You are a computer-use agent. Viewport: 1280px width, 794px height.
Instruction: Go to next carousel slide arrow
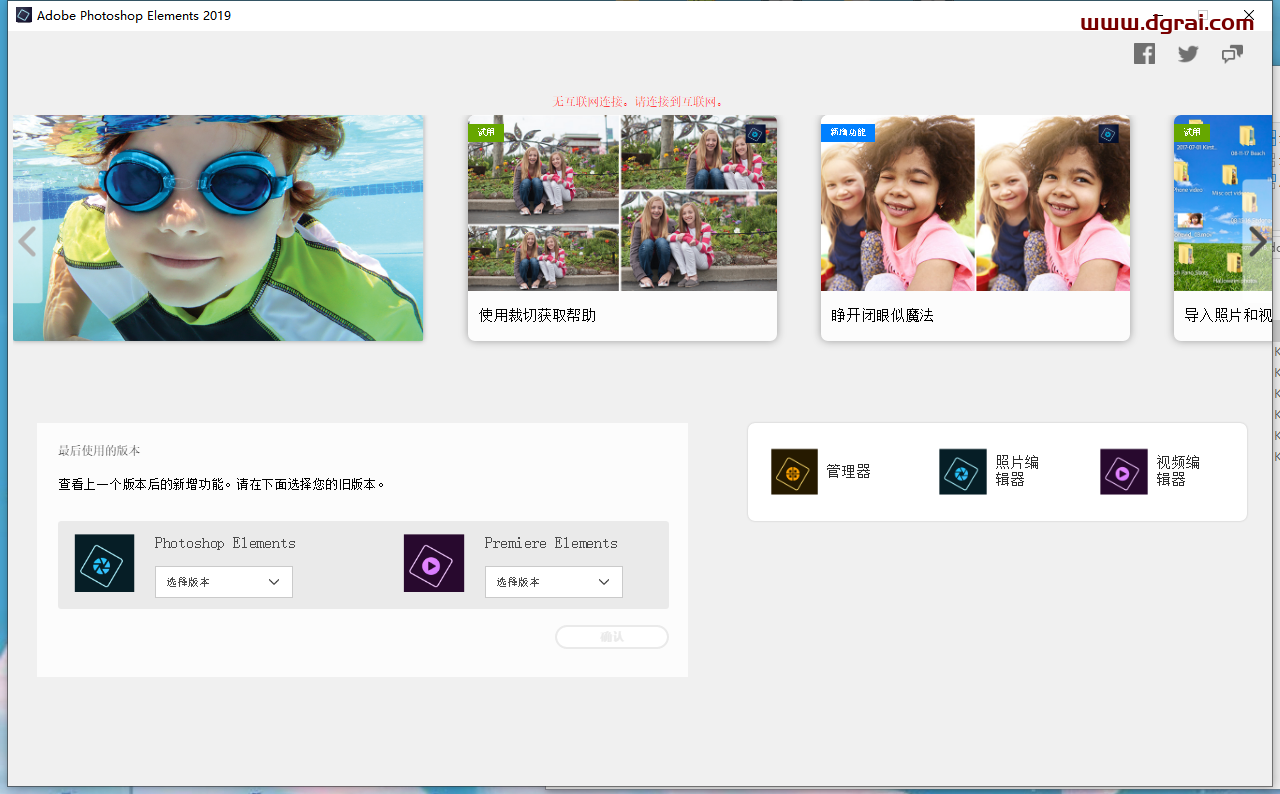click(x=1257, y=241)
